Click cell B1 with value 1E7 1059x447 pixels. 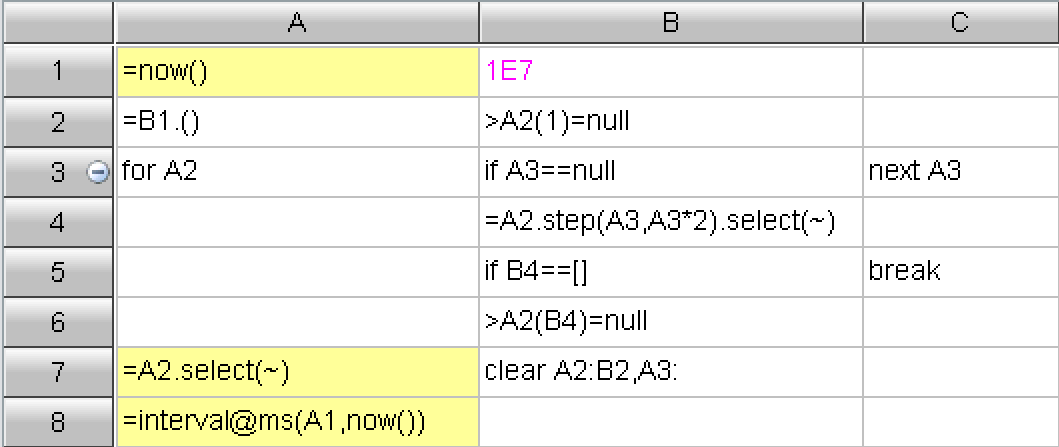click(x=671, y=72)
